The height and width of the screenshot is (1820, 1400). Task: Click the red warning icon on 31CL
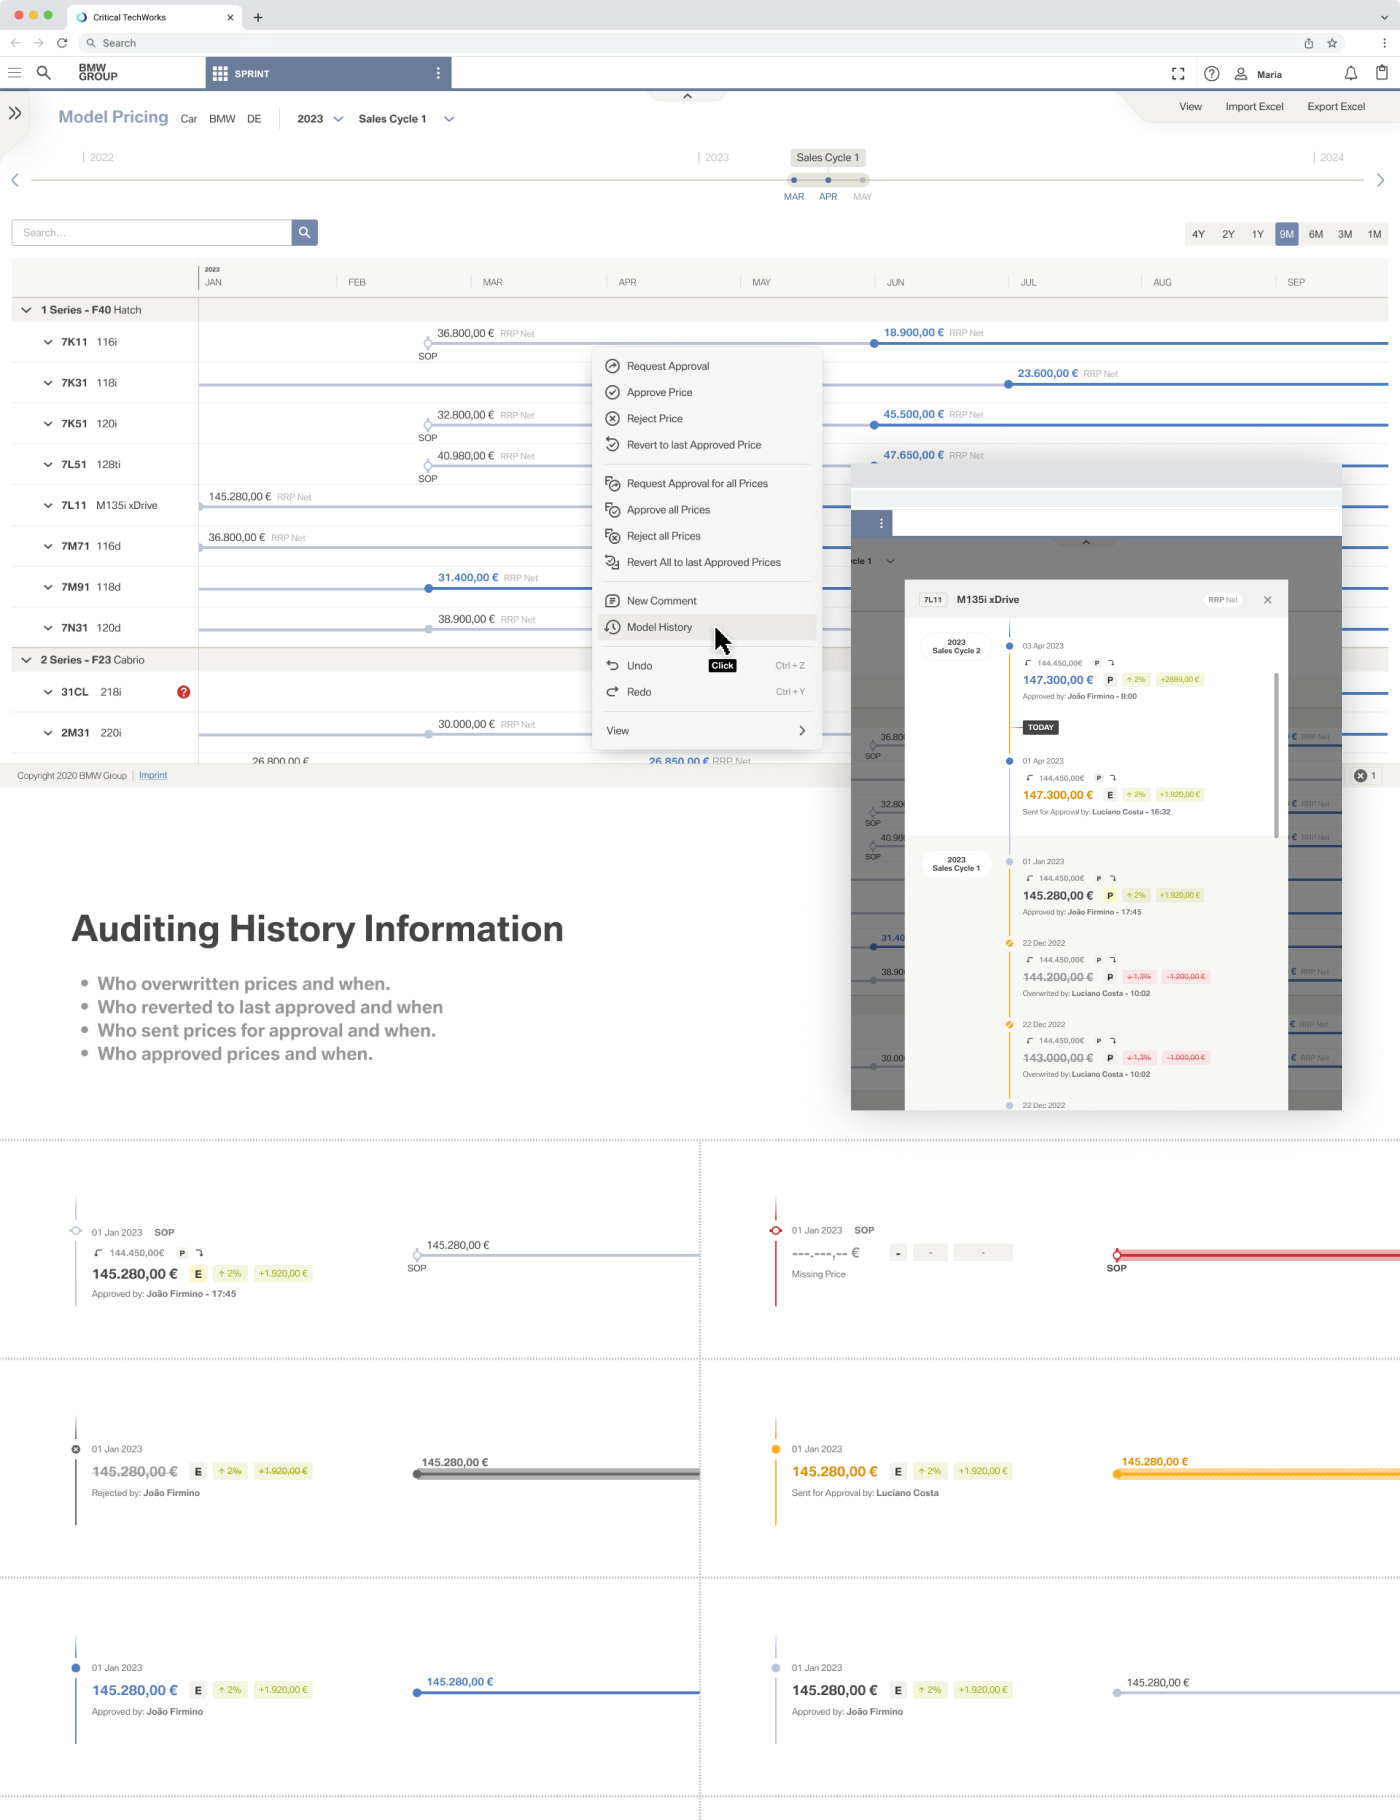click(183, 692)
